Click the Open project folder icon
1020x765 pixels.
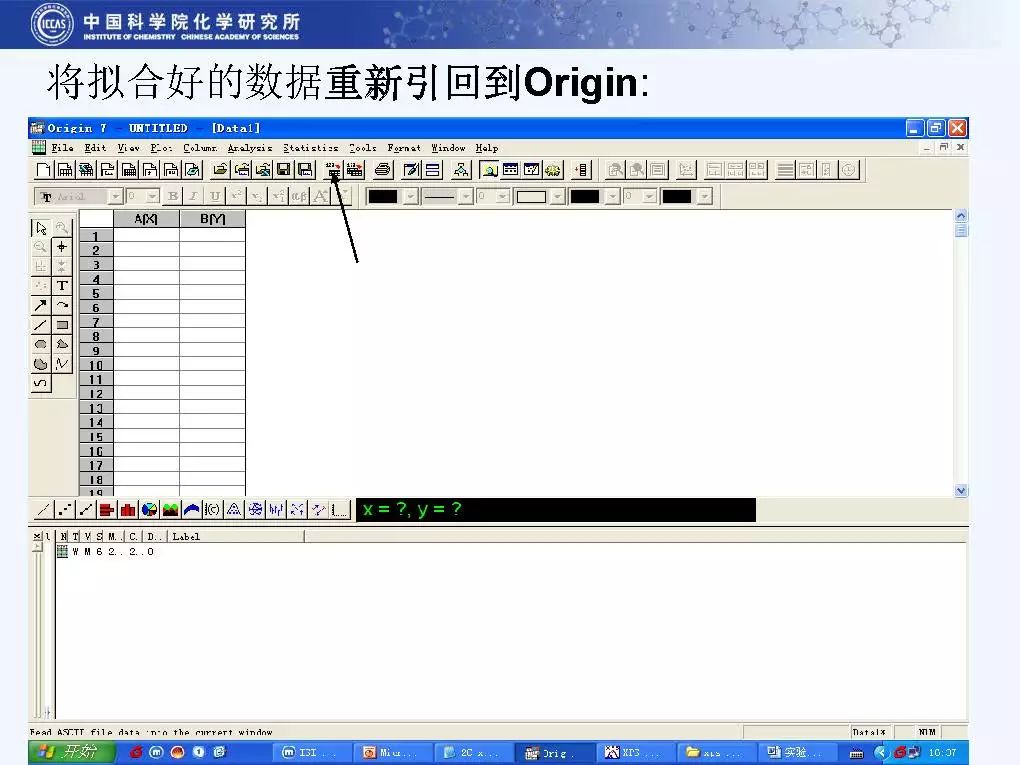pos(221,170)
